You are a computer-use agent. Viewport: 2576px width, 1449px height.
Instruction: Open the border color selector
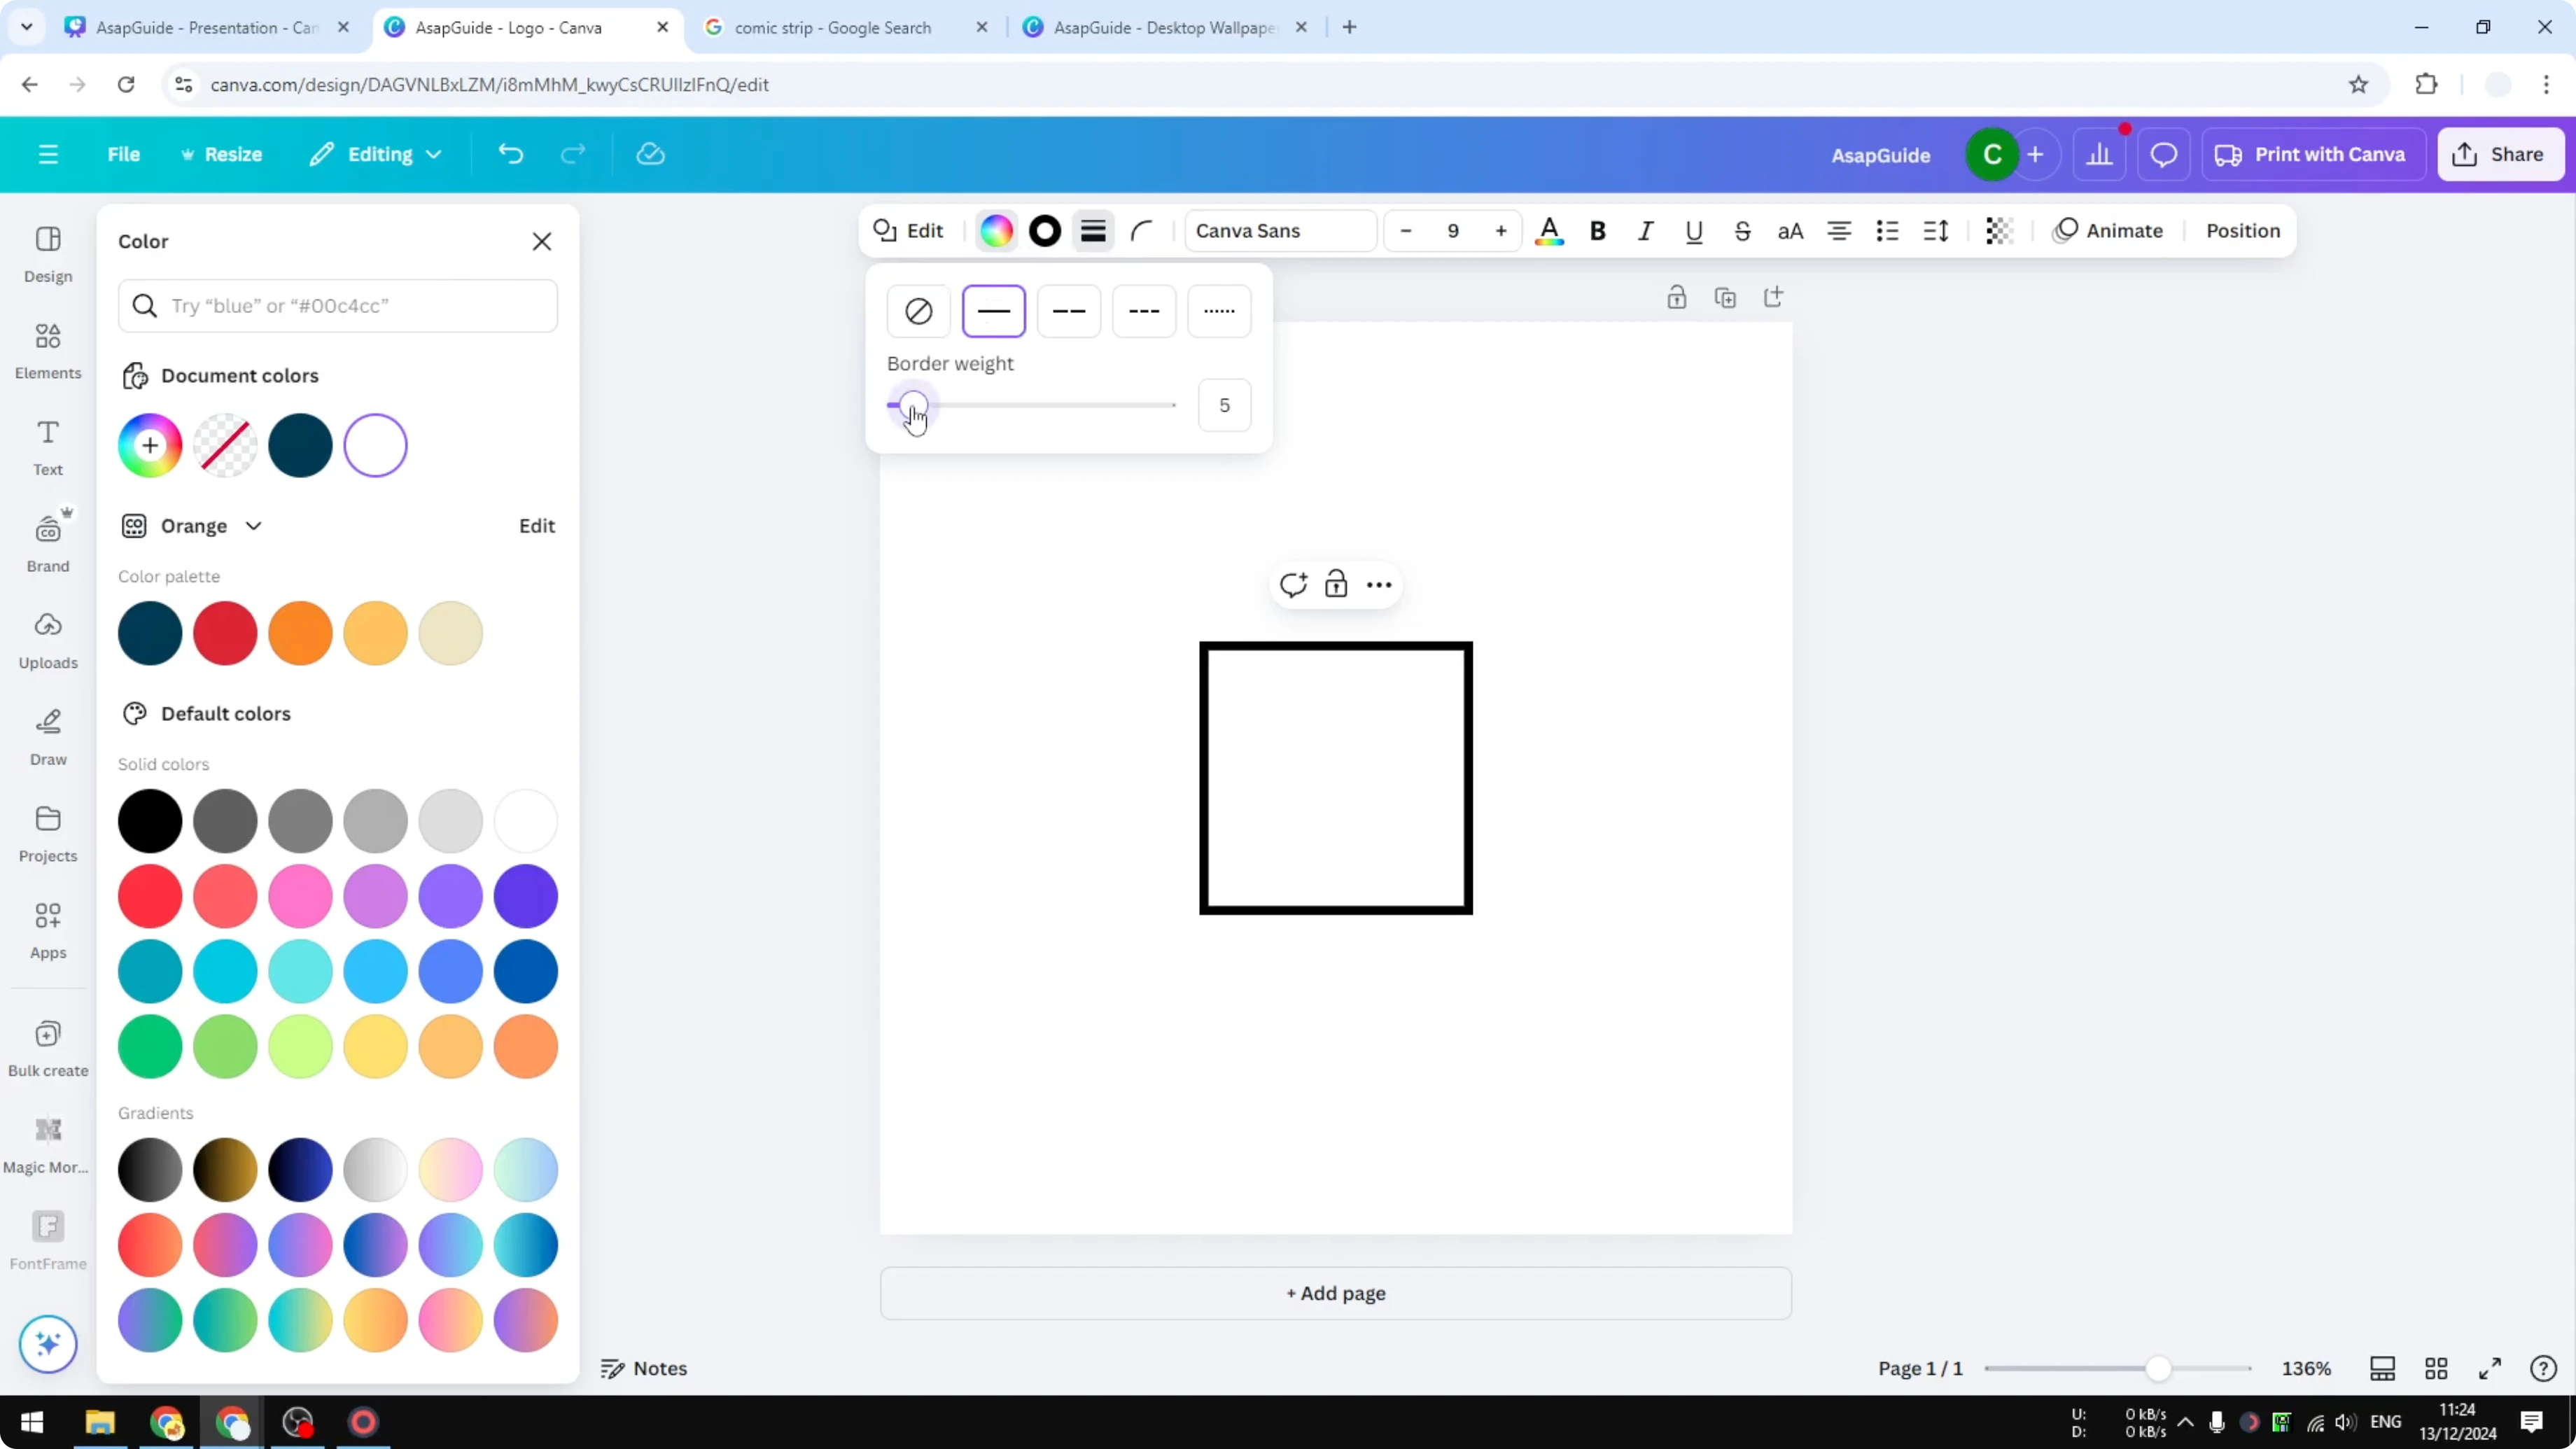click(1044, 230)
